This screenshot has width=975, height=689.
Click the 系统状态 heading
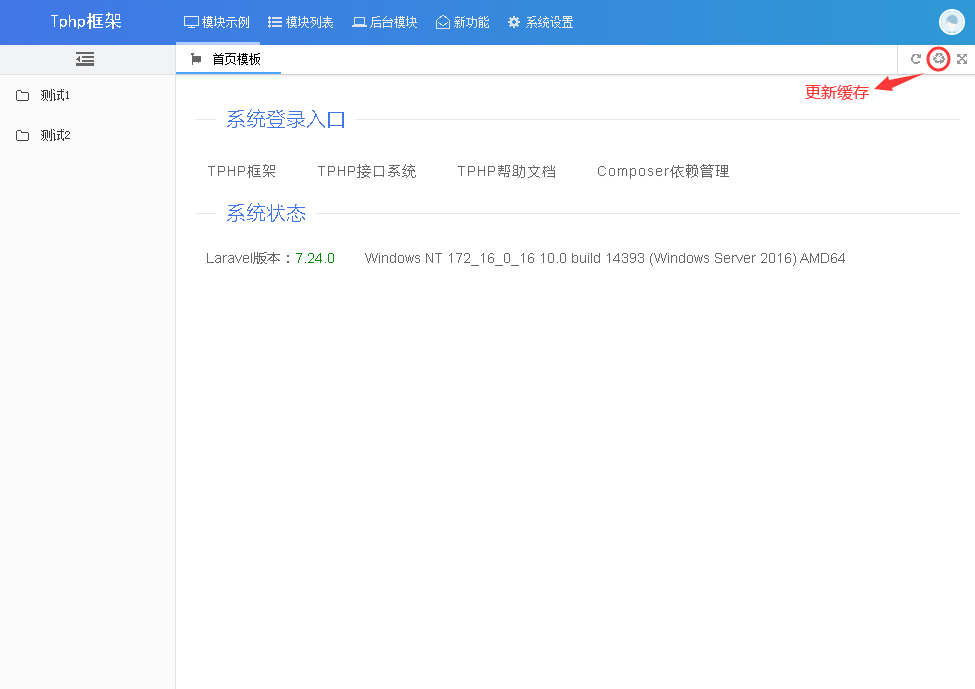[x=266, y=213]
